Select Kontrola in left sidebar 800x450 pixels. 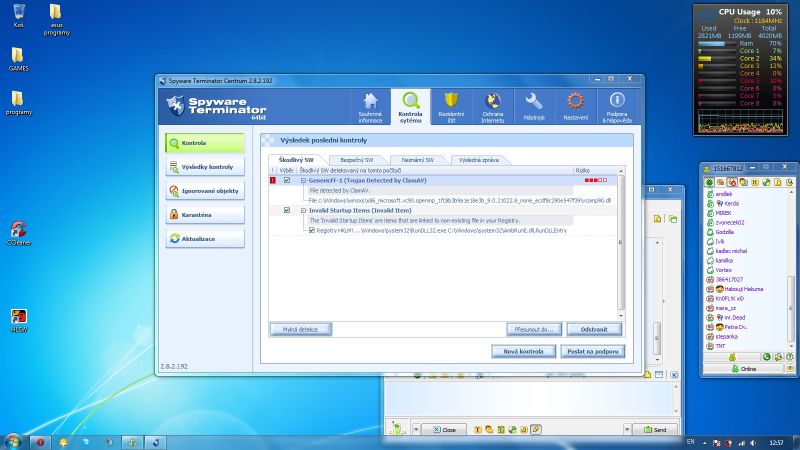click(205, 143)
